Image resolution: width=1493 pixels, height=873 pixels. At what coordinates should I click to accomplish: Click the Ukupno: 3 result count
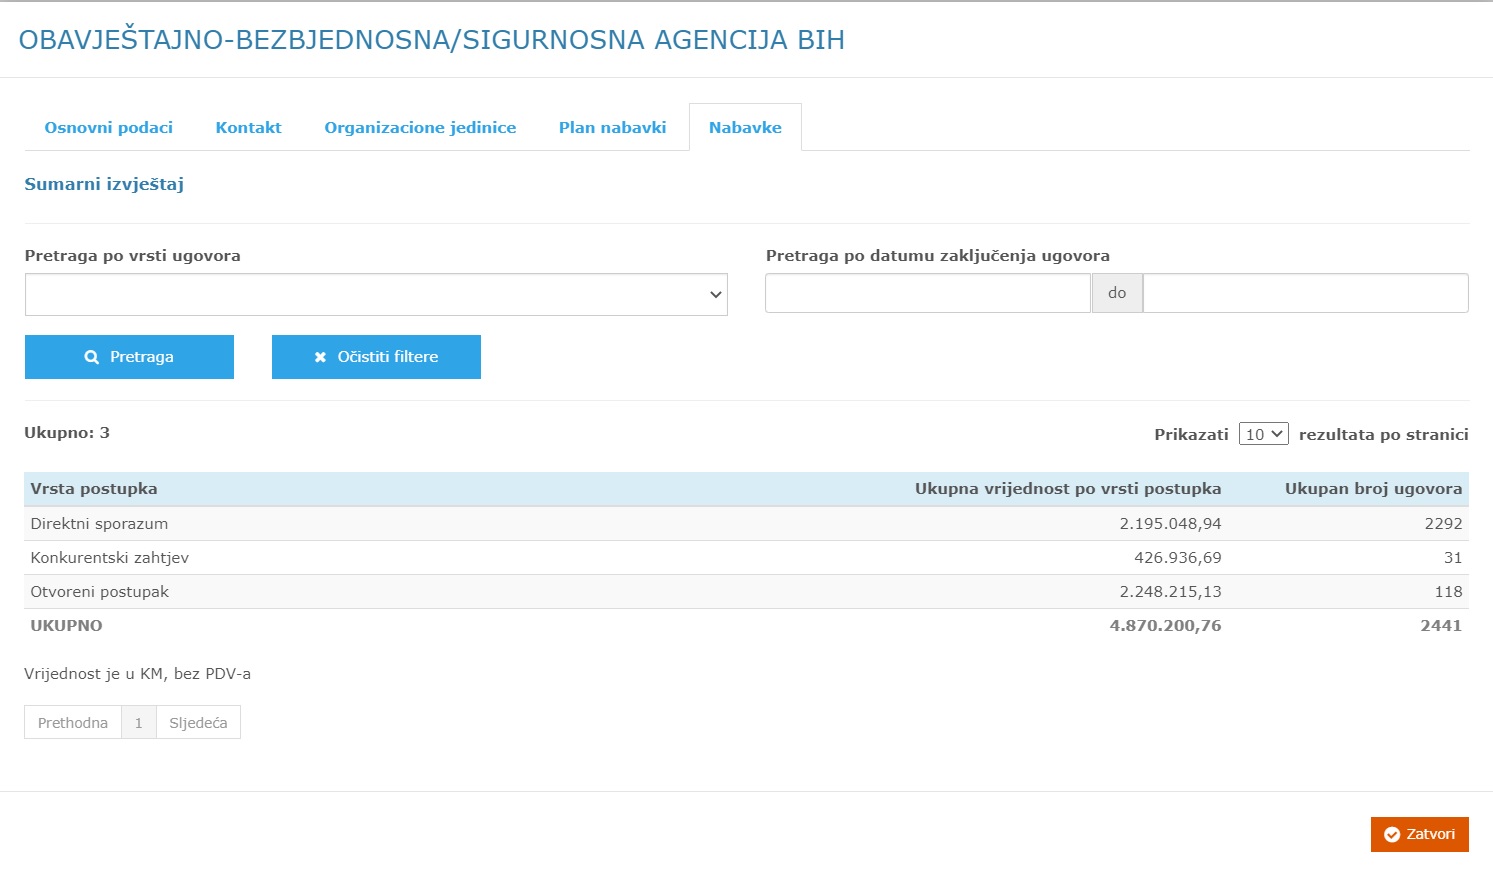click(x=67, y=433)
